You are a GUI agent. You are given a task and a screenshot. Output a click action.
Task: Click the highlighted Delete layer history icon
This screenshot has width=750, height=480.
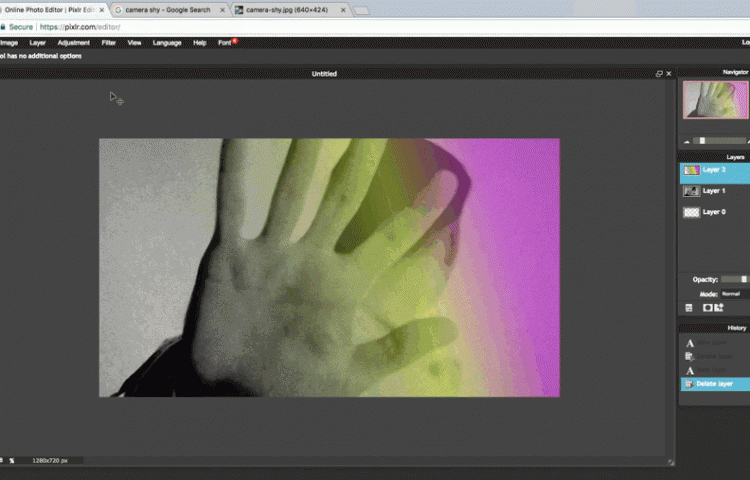pyautogui.click(x=689, y=384)
